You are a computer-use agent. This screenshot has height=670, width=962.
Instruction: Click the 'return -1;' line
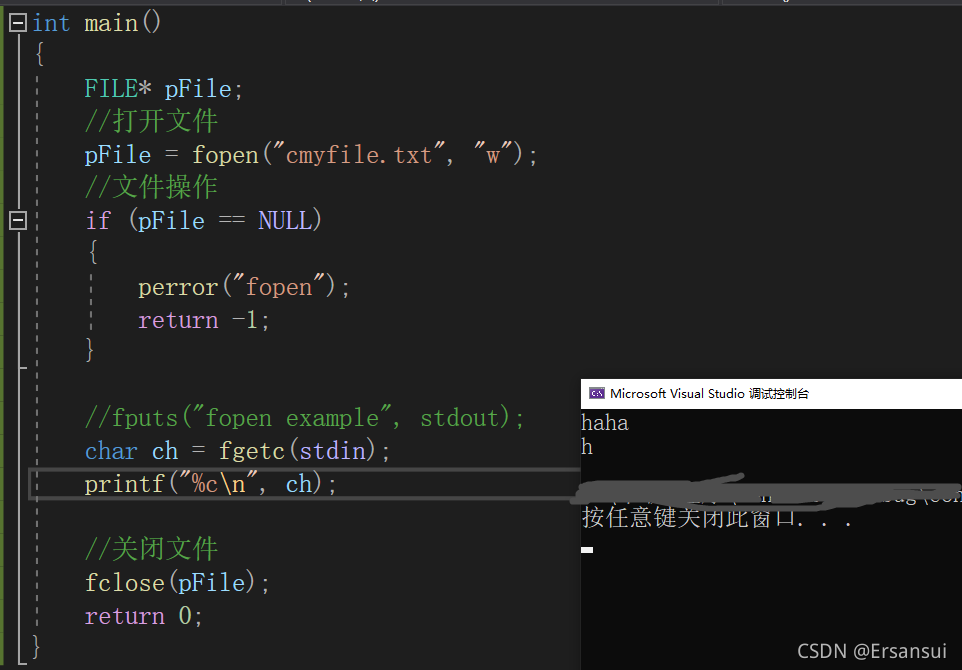point(204,320)
